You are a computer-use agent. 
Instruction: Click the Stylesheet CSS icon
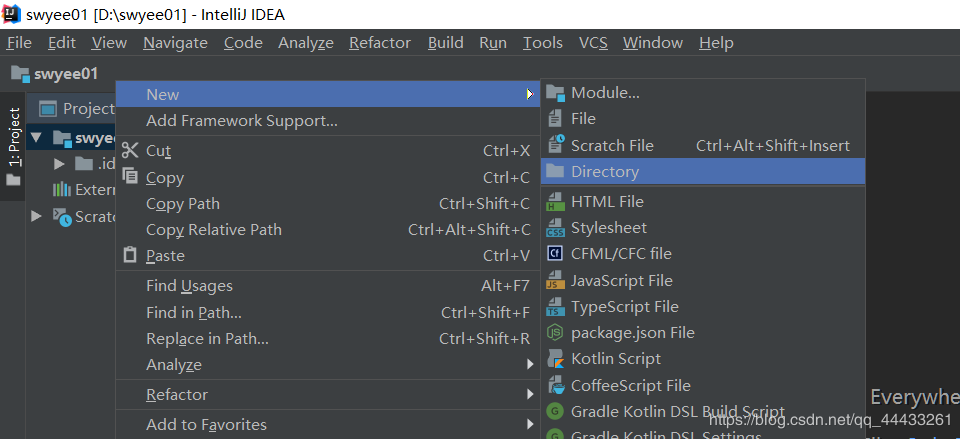pos(555,228)
